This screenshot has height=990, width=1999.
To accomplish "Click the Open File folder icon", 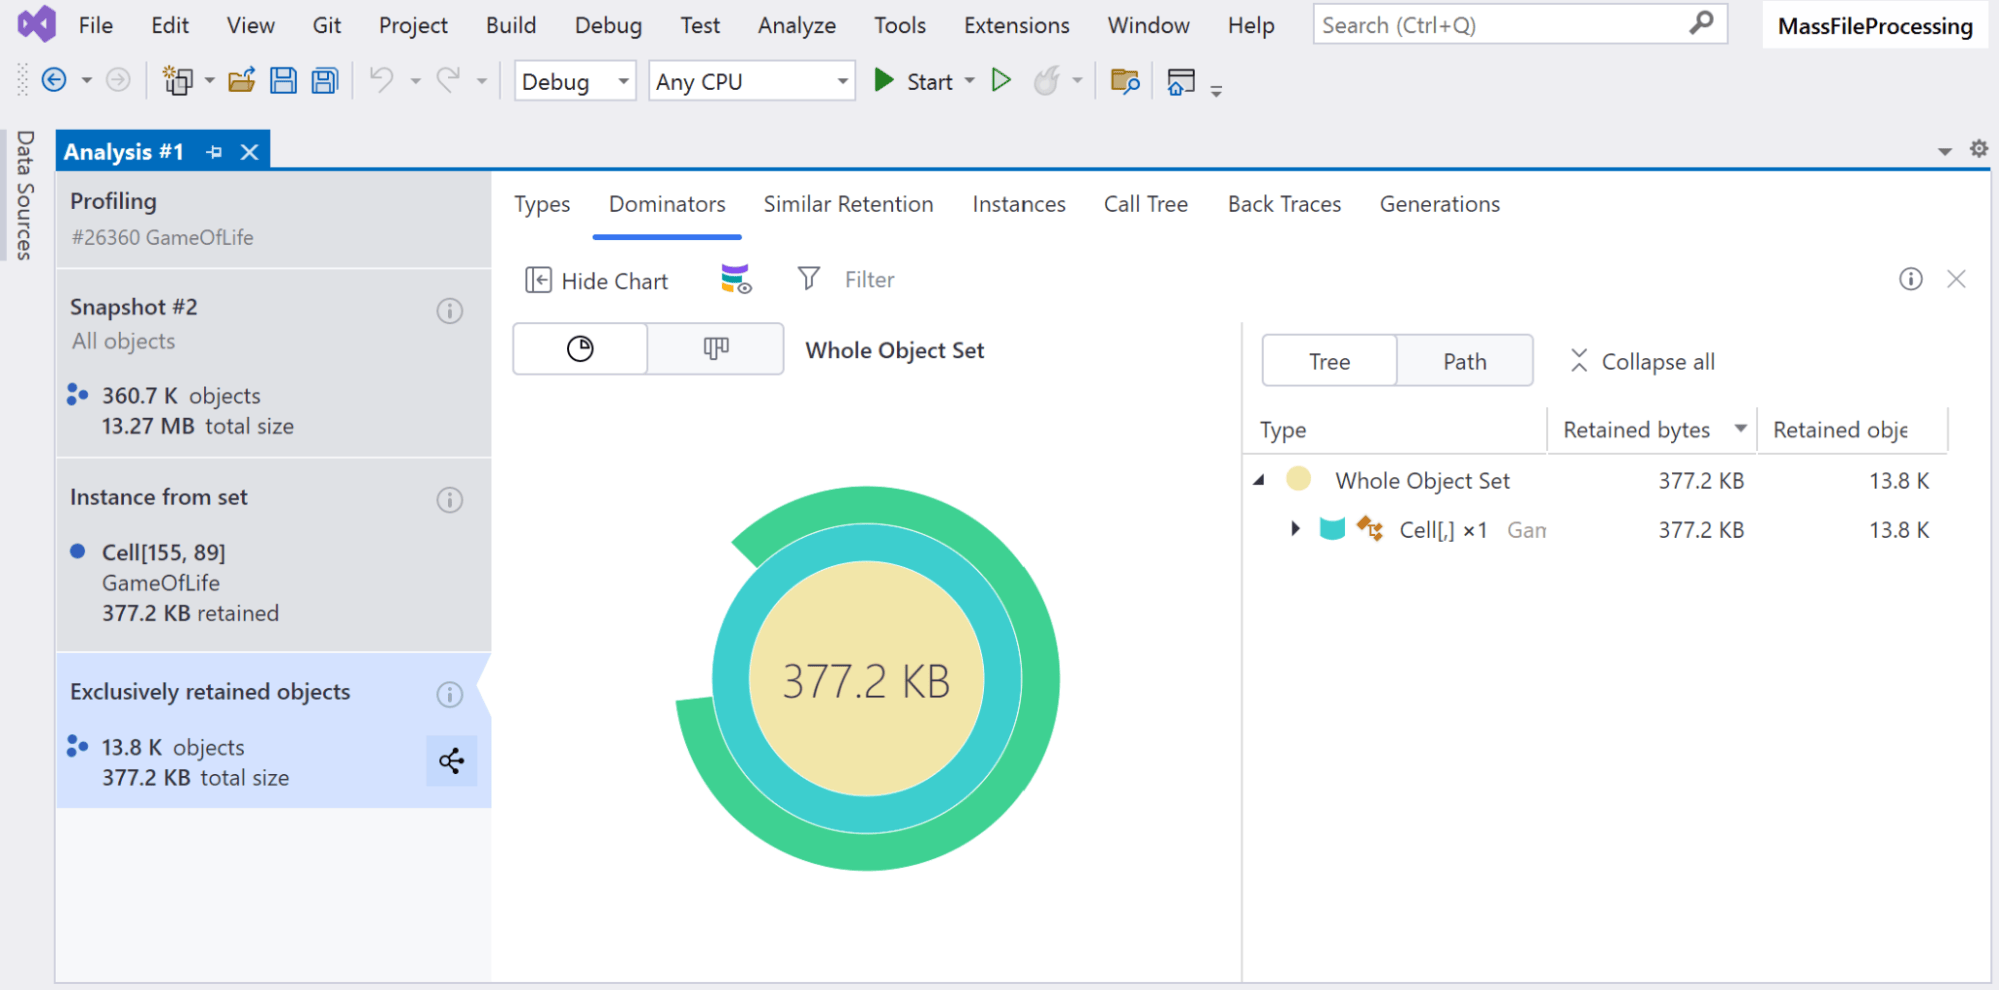I will pyautogui.click(x=241, y=81).
